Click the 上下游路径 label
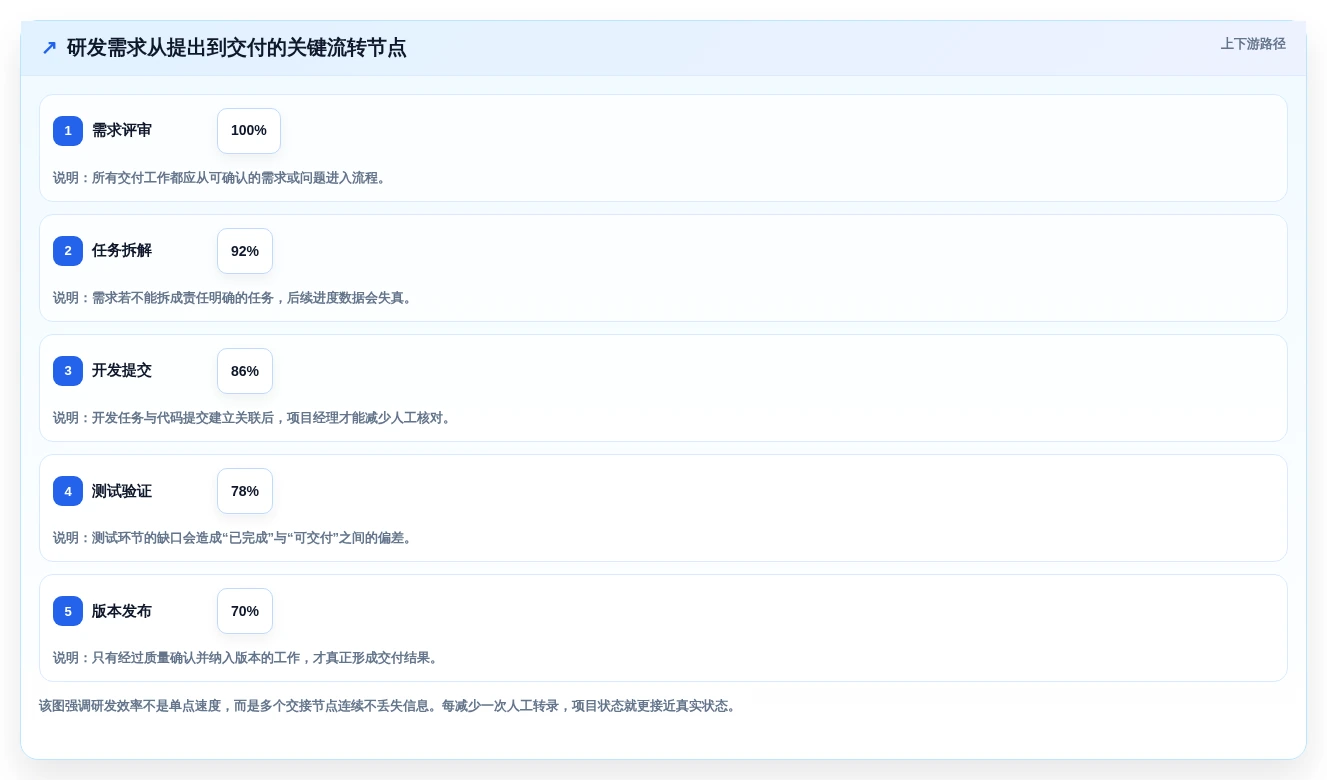 pyautogui.click(x=1253, y=44)
